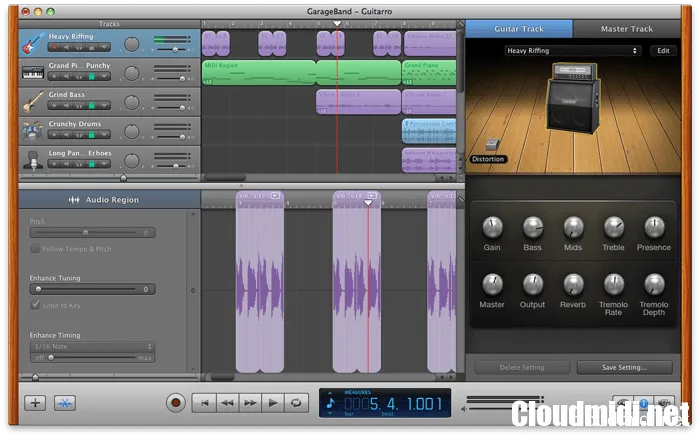The height and width of the screenshot is (437, 700).
Task: Add a new track with plus button
Action: [36, 403]
